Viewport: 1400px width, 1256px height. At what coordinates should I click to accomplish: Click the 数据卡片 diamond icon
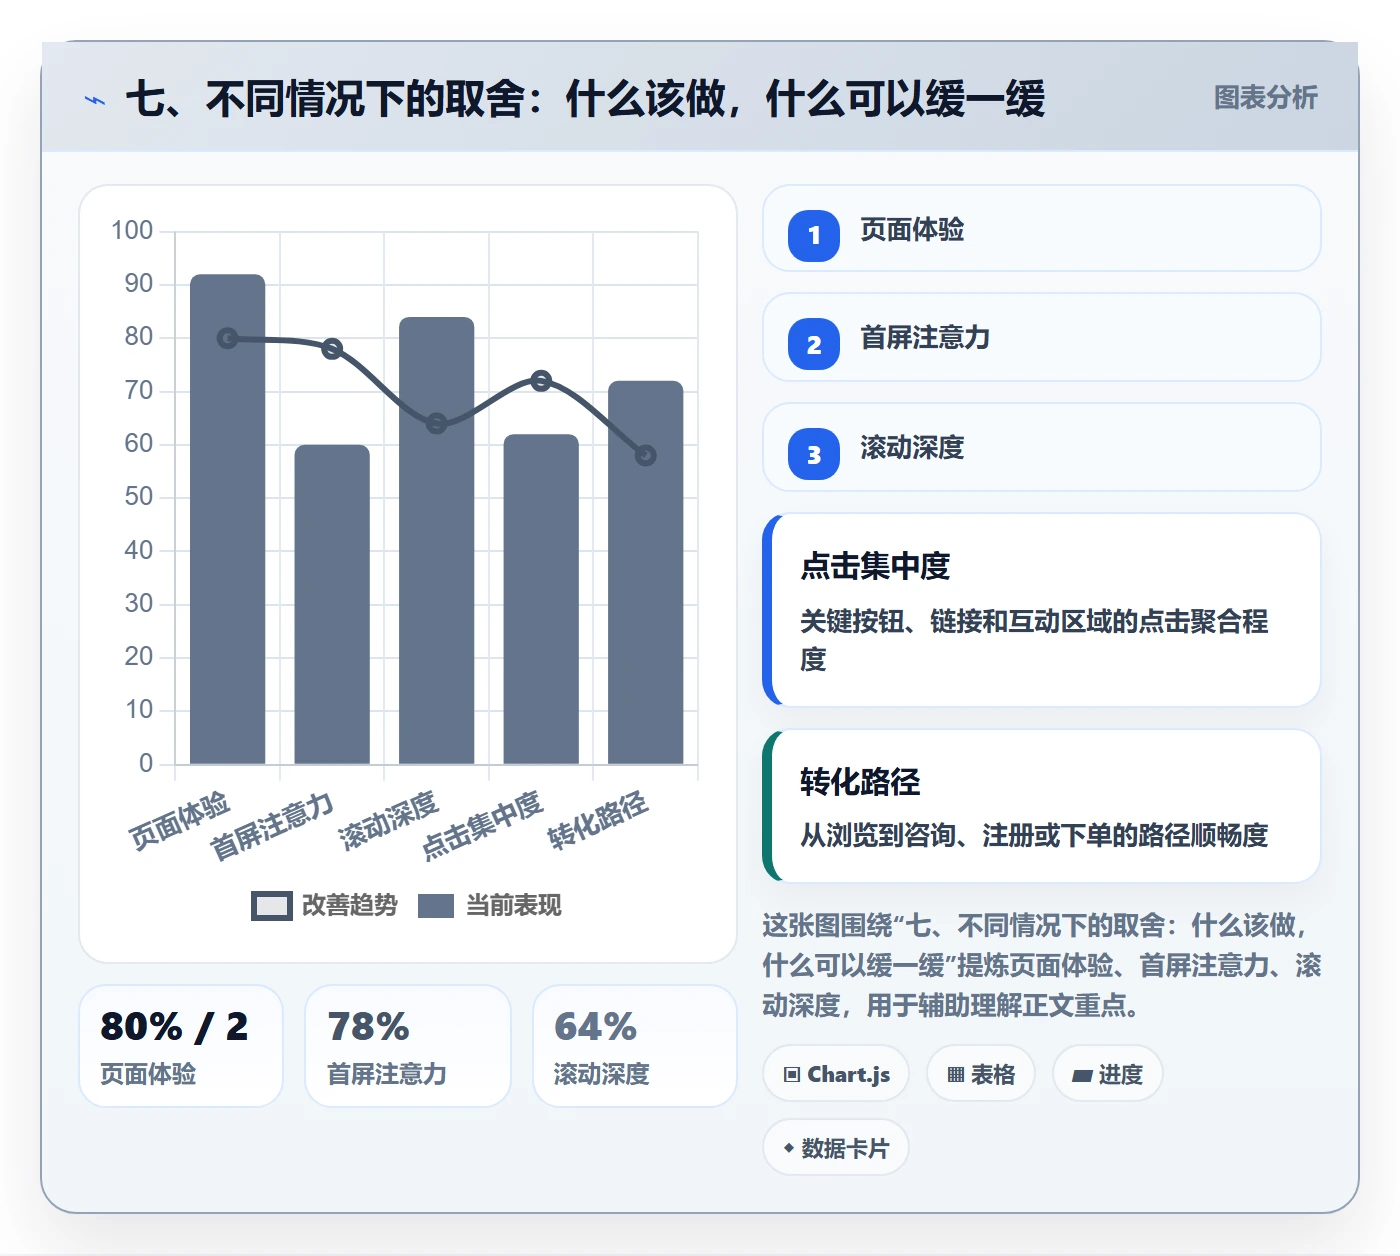click(x=789, y=1148)
